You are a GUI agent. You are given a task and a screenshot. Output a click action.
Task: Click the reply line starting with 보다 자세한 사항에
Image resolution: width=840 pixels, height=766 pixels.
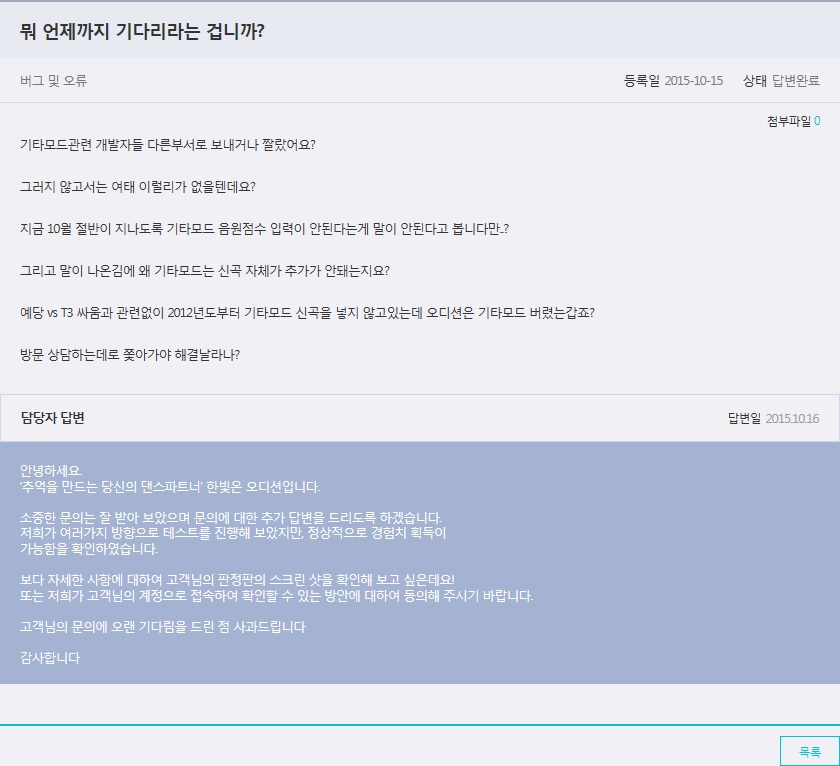[x=237, y=580]
